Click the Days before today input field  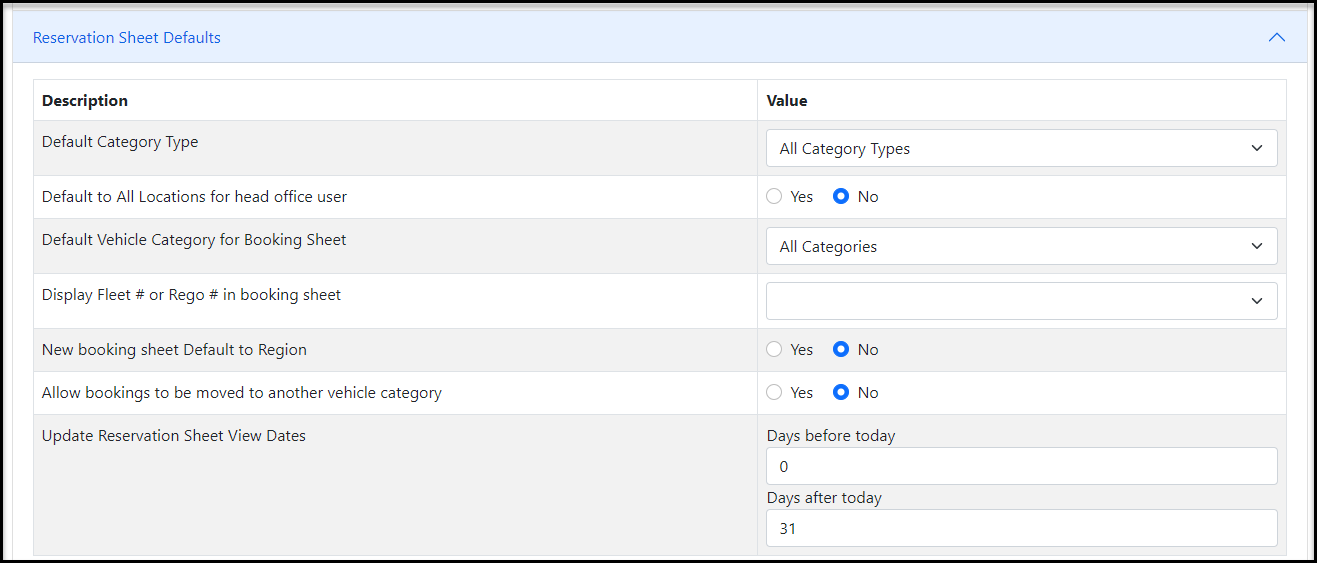coord(1022,466)
